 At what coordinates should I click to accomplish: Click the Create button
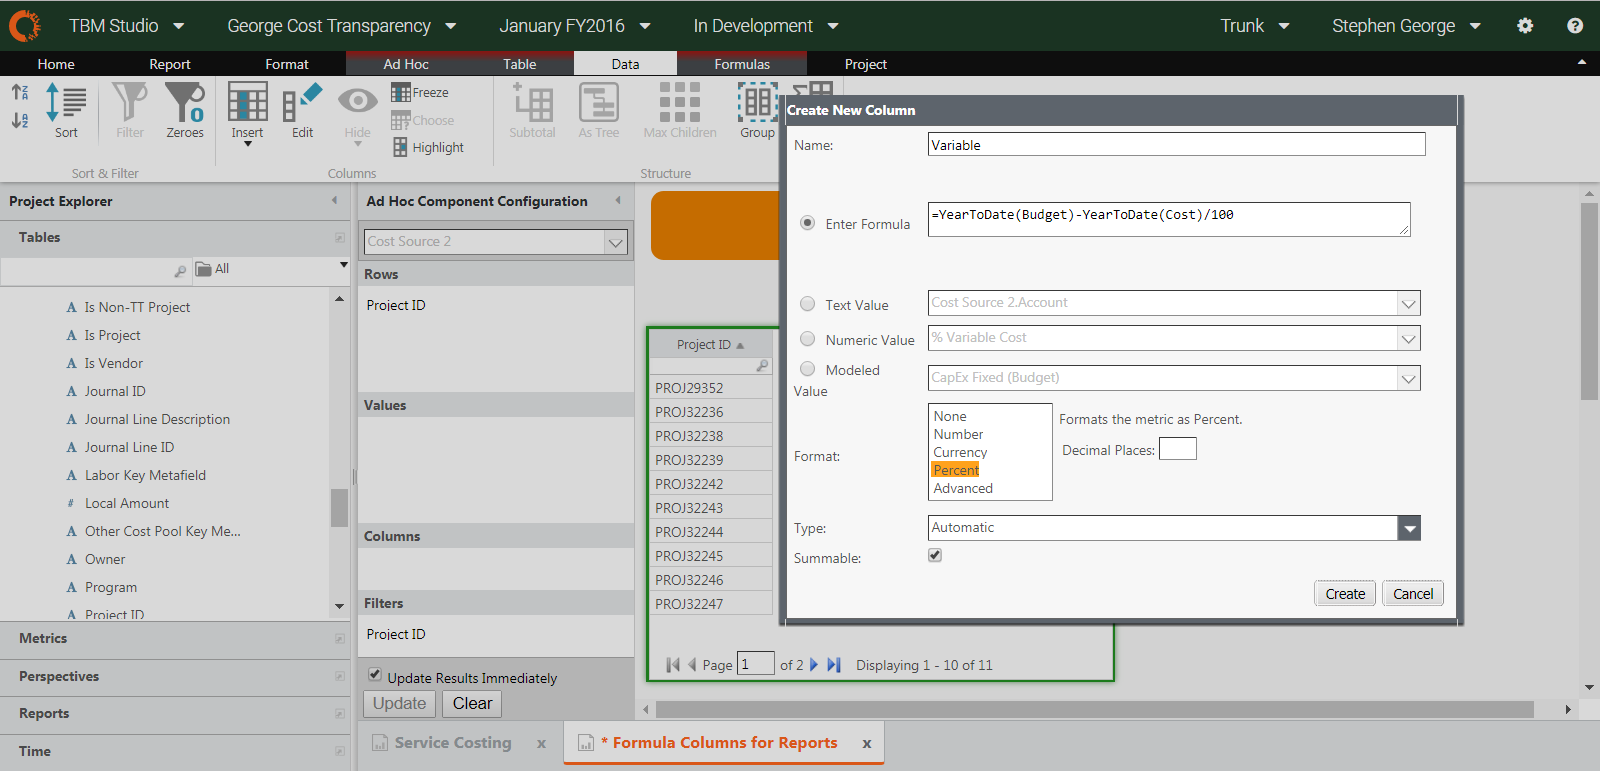coord(1345,594)
